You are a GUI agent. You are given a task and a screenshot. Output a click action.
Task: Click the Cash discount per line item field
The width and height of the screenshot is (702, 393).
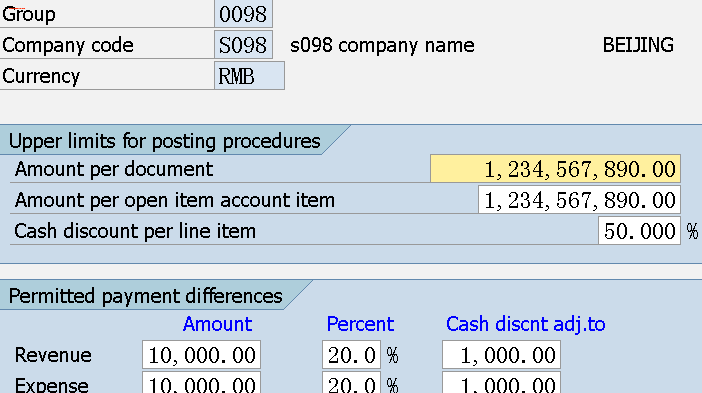click(639, 231)
